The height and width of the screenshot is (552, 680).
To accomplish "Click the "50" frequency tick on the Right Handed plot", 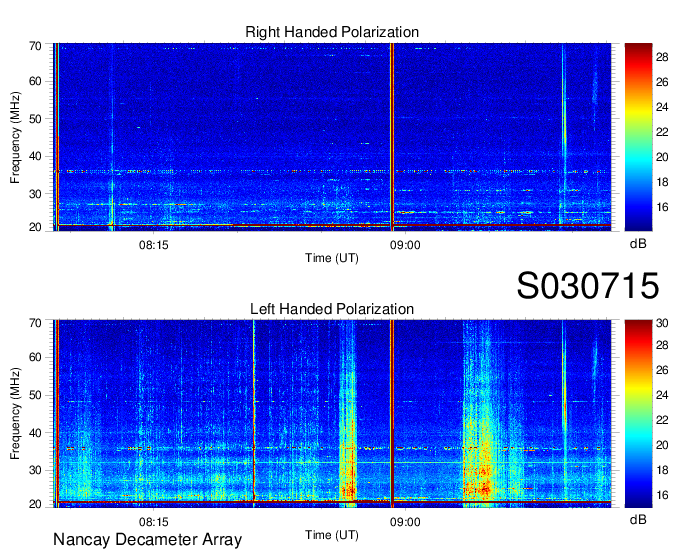I will tap(35, 119).
